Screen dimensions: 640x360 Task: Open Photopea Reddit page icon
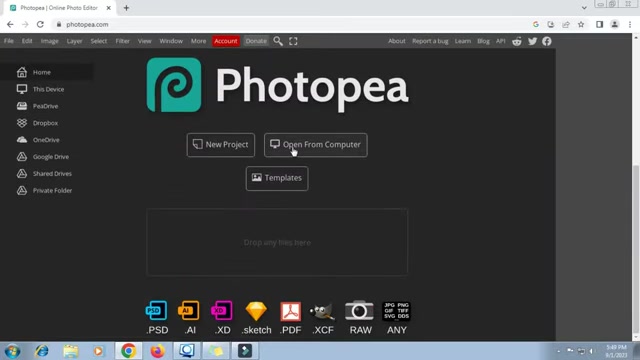click(x=517, y=41)
